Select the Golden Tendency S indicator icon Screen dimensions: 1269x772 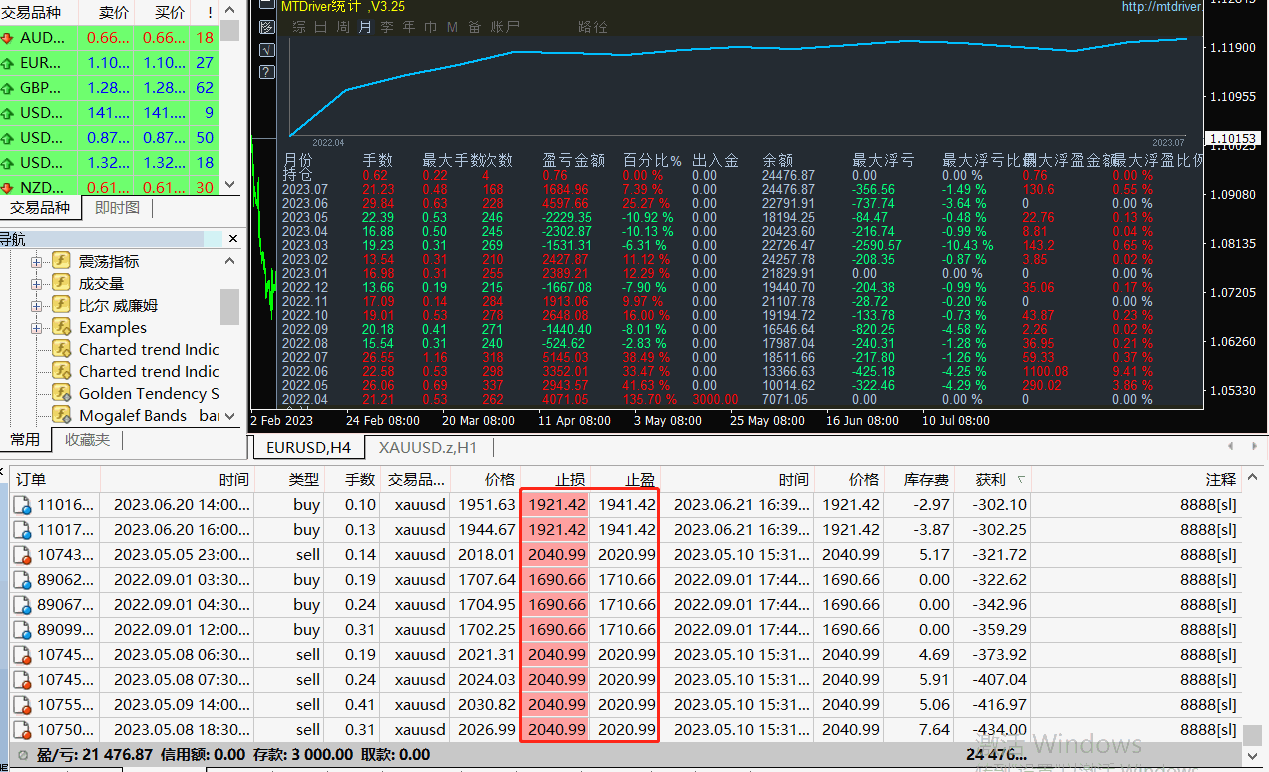60,393
